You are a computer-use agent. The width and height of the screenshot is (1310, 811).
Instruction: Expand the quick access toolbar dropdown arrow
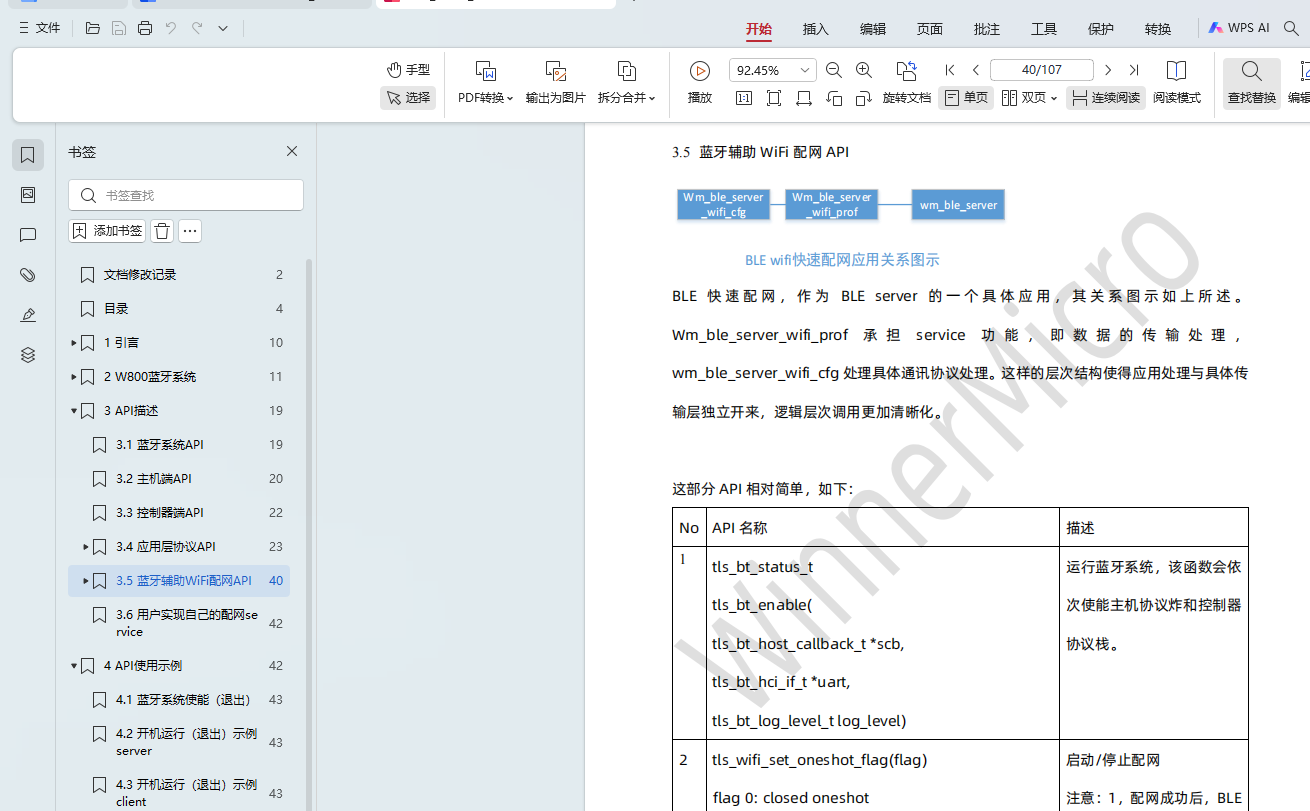[223, 28]
